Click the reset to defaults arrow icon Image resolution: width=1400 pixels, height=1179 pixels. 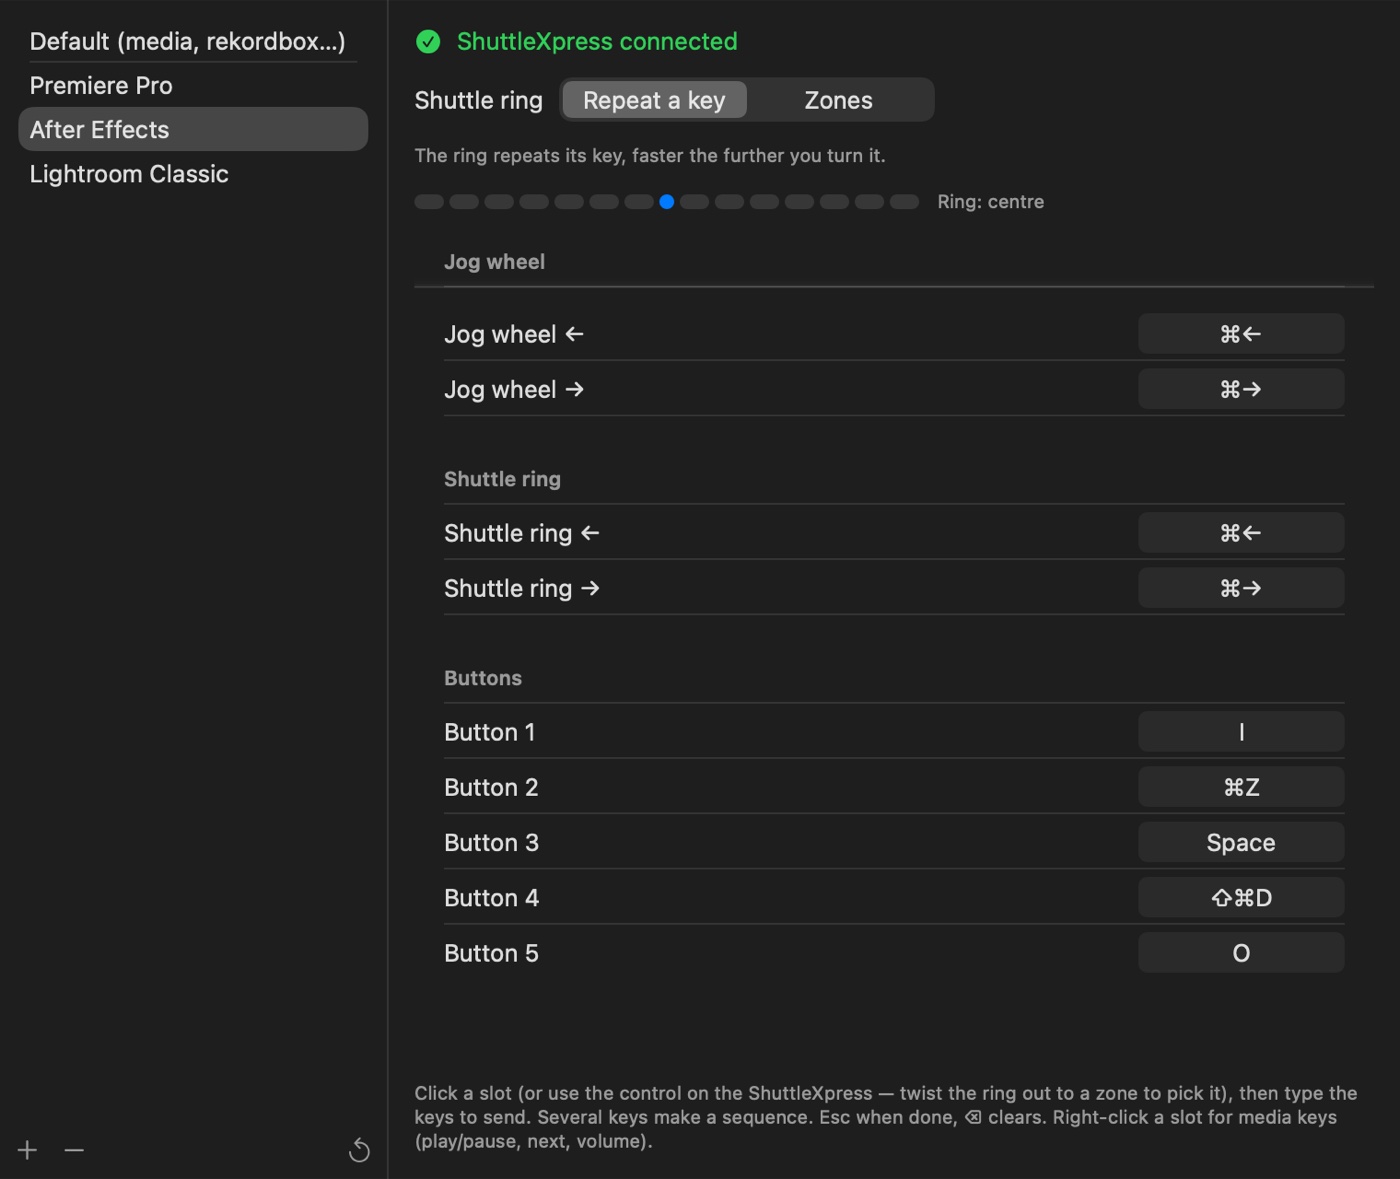pos(359,1151)
